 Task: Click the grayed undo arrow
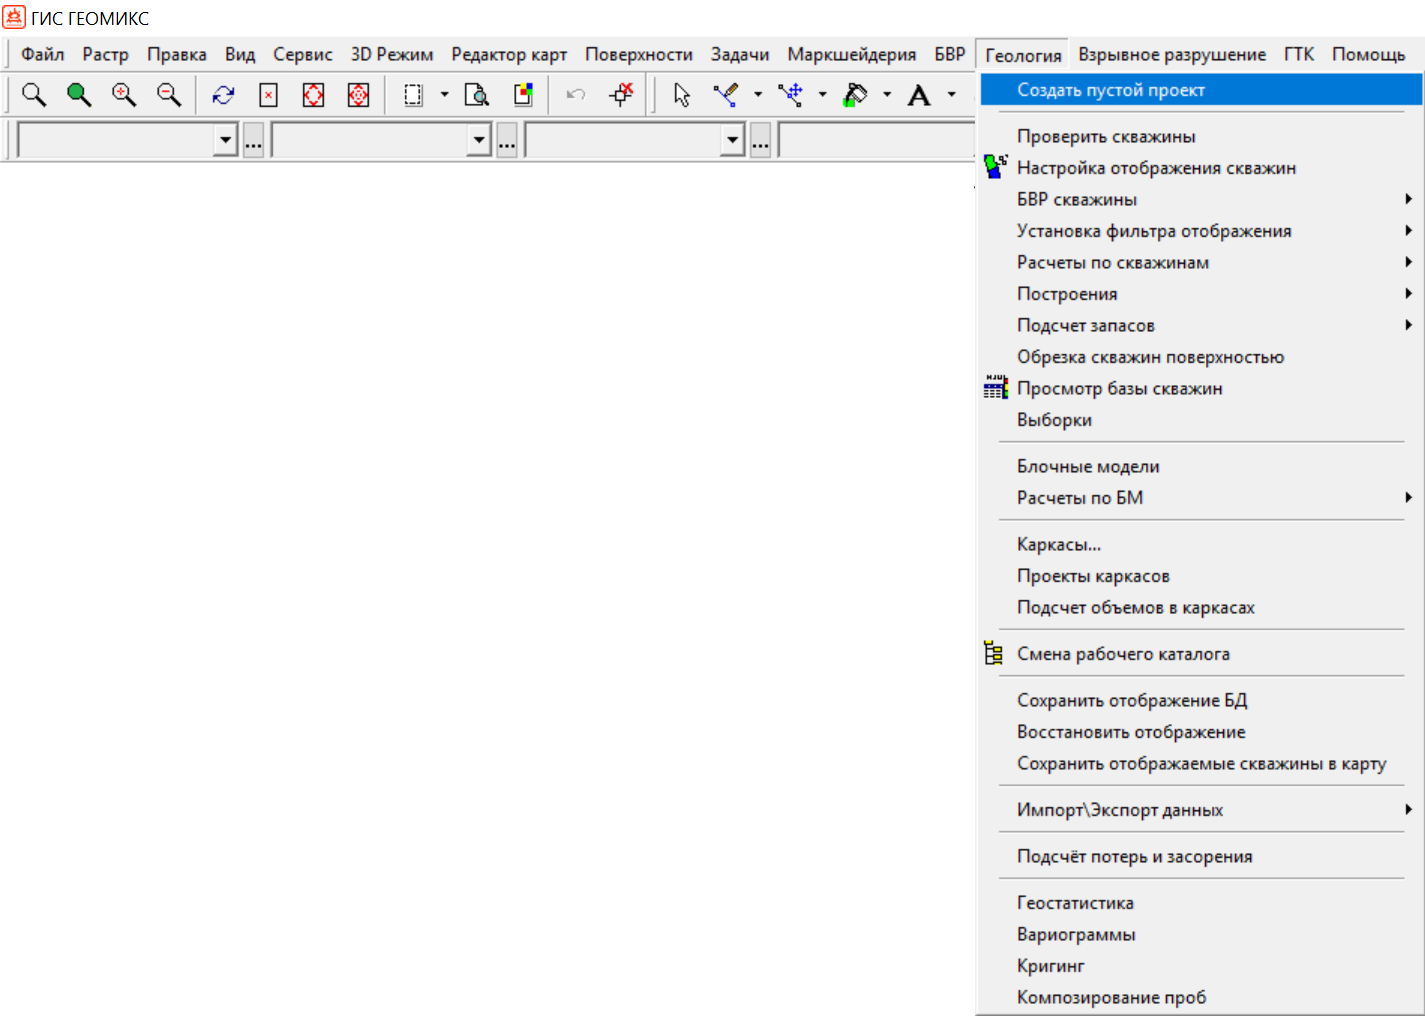[576, 95]
